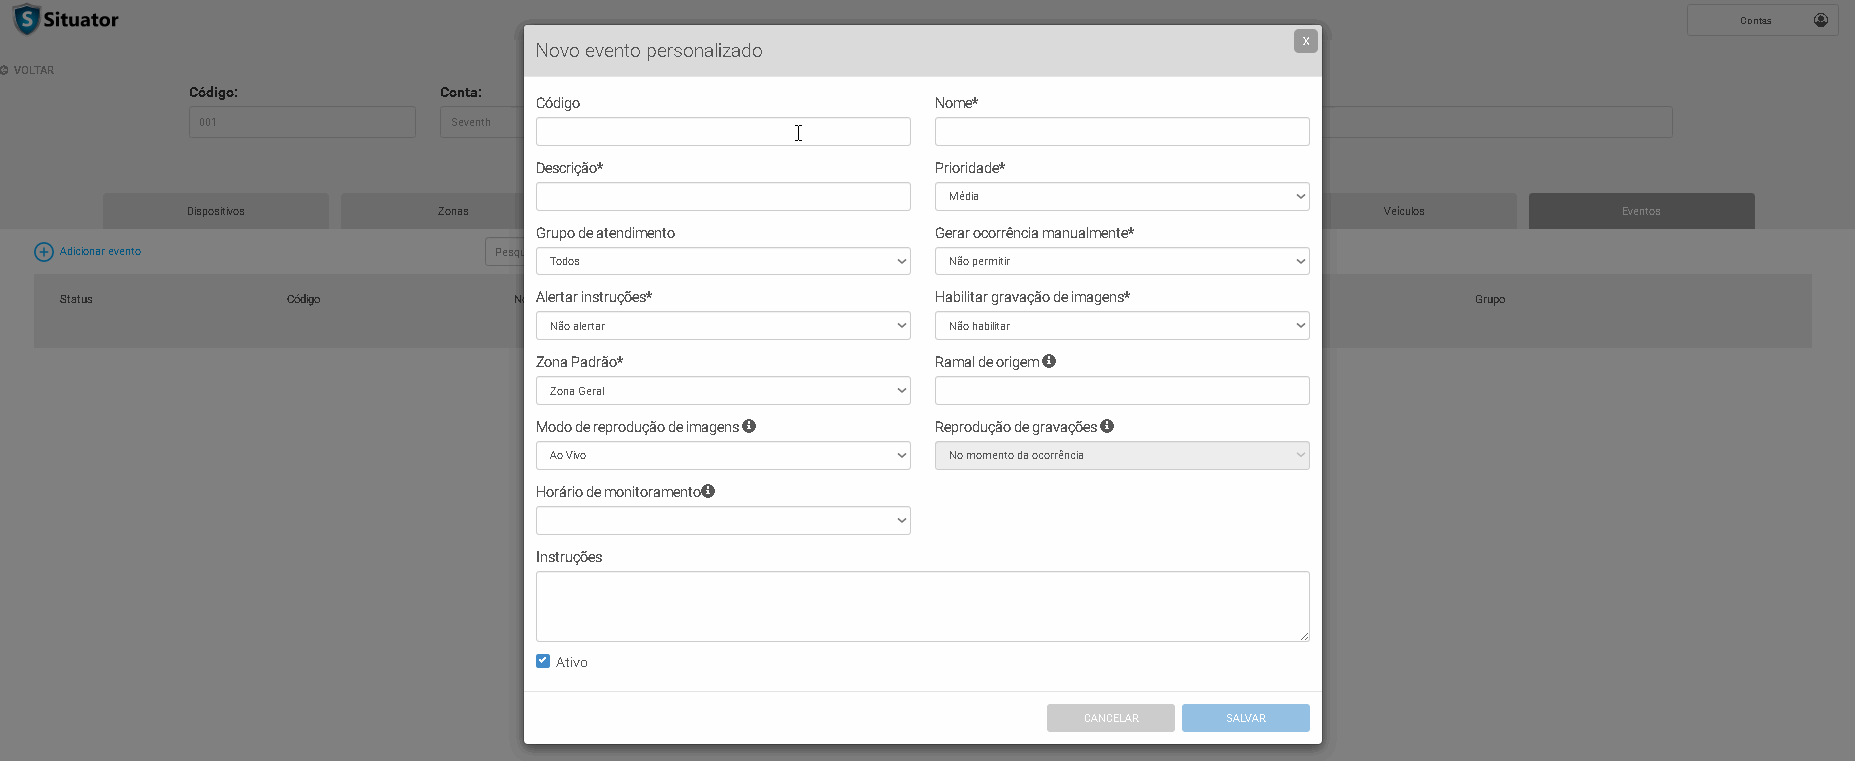Uncheck the Ativo checkbox
This screenshot has width=1855, height=761.
tap(543, 661)
